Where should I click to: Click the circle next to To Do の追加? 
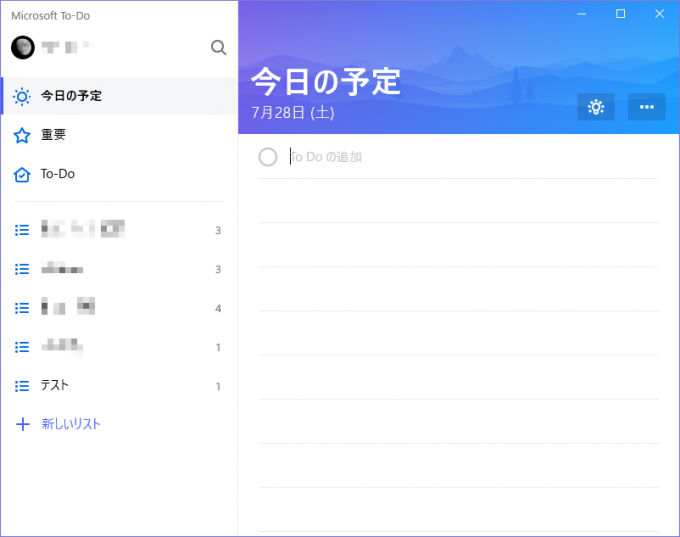pos(268,157)
